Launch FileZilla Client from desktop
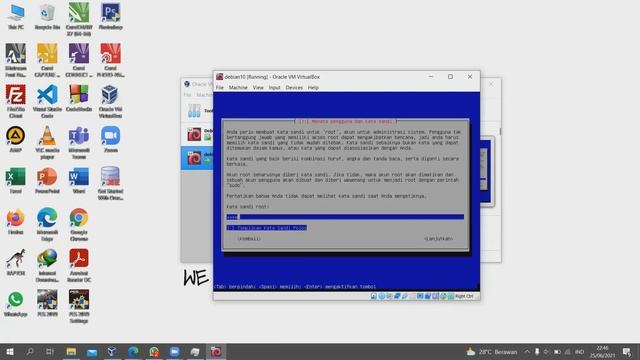640x360 pixels. click(x=16, y=101)
